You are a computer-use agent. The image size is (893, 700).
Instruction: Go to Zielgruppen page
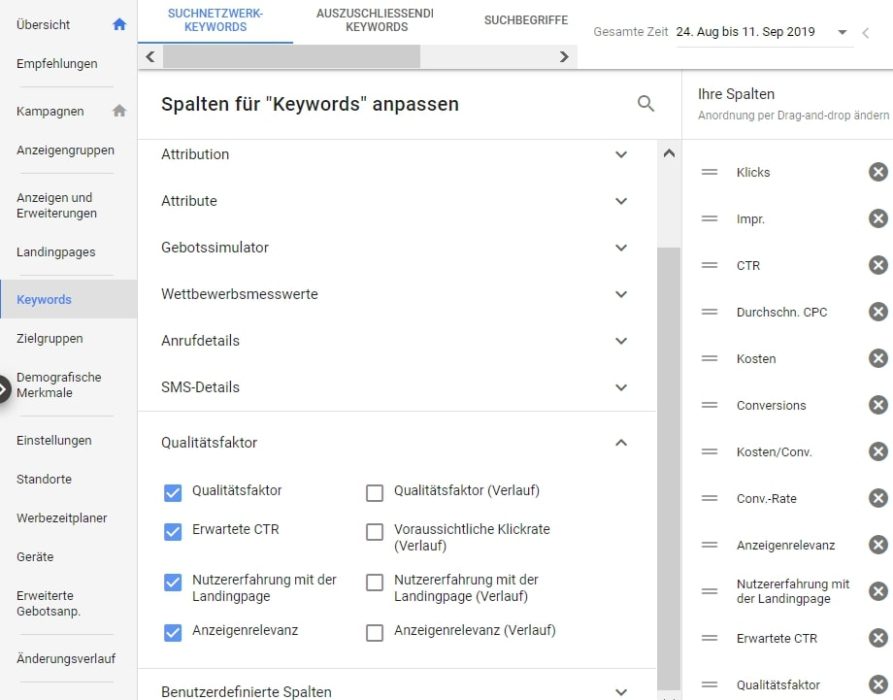pyautogui.click(x=50, y=338)
